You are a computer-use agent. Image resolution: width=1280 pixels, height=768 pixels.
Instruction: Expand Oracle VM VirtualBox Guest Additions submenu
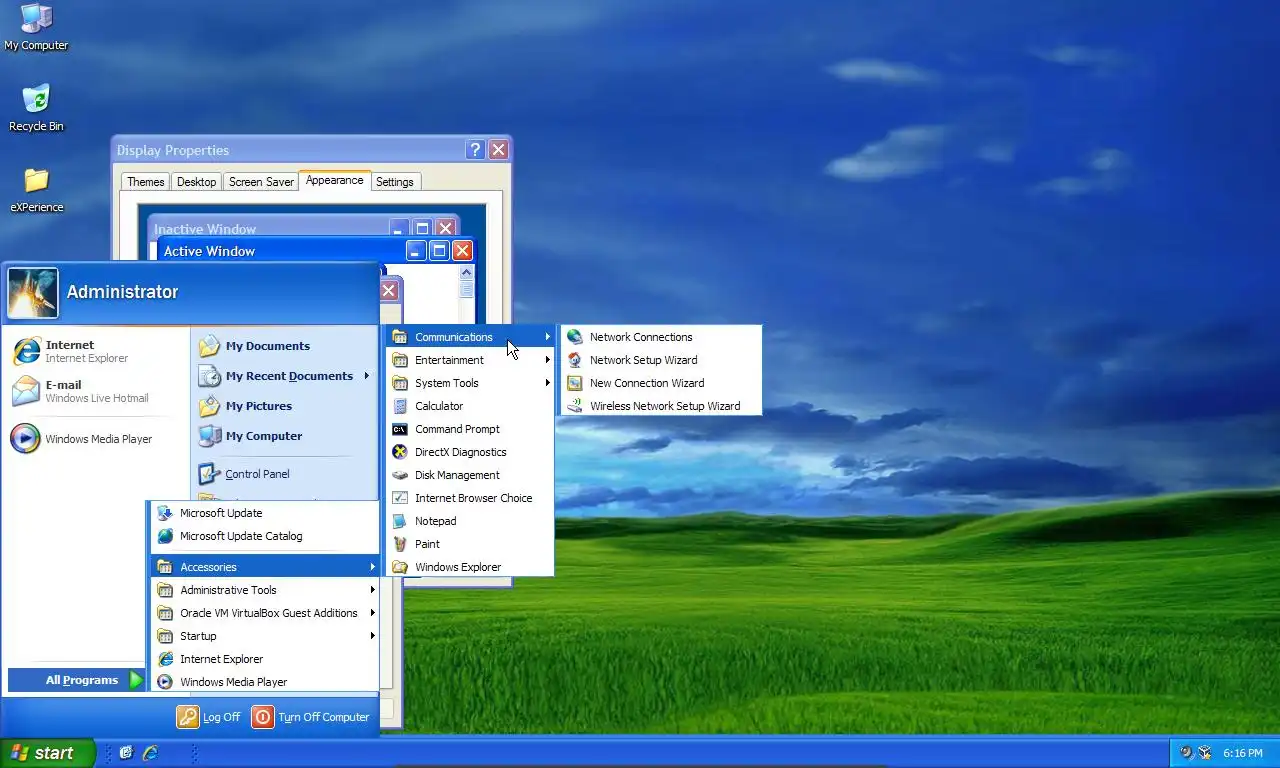(265, 613)
